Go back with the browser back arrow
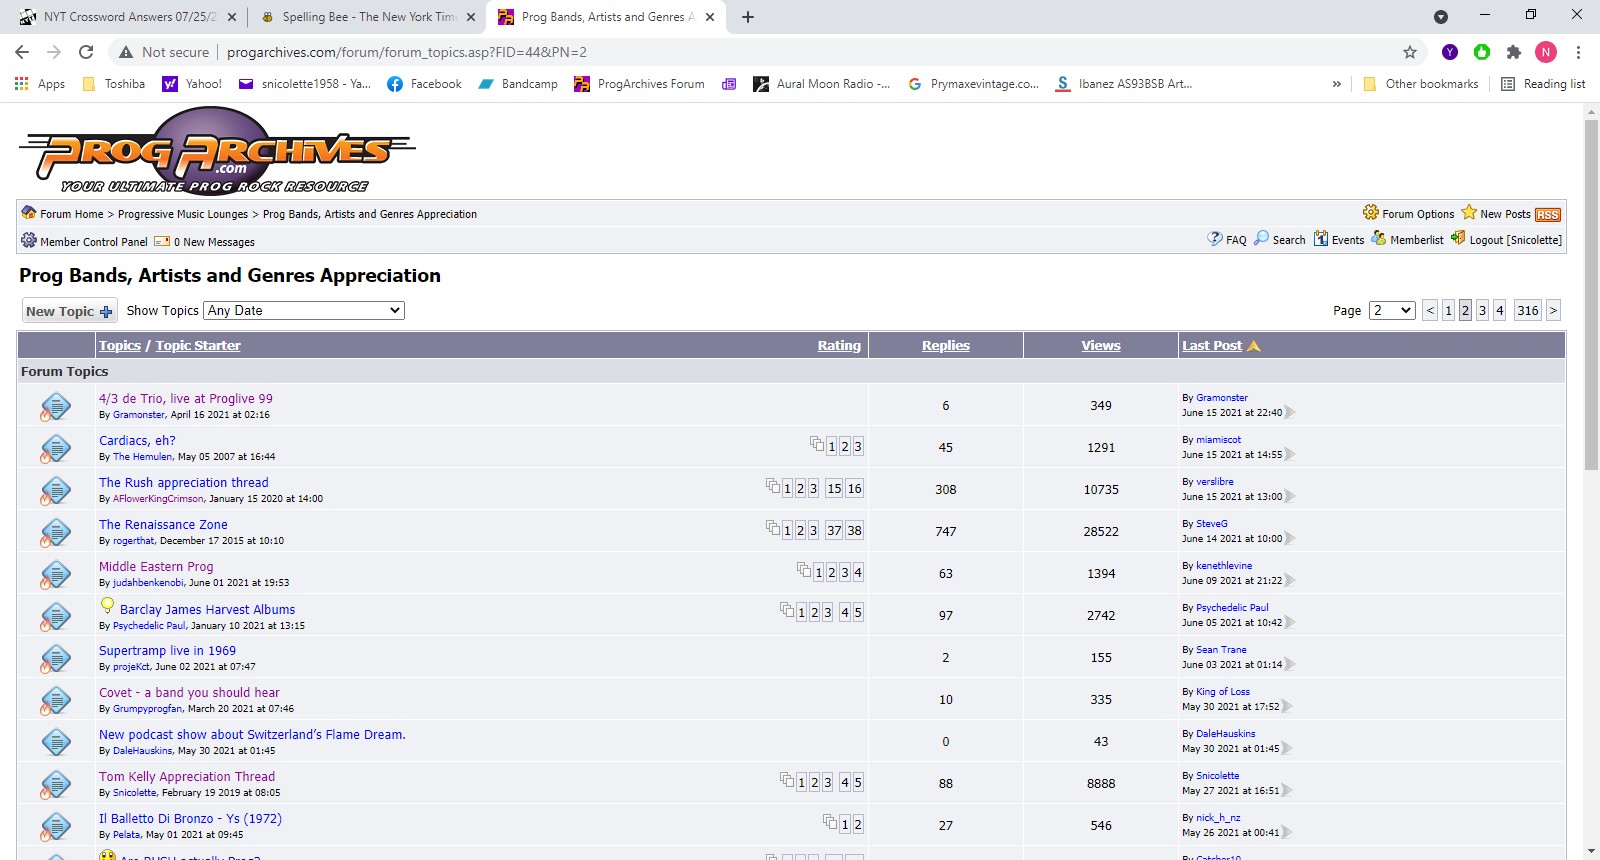Image resolution: width=1600 pixels, height=860 pixels. pos(22,52)
